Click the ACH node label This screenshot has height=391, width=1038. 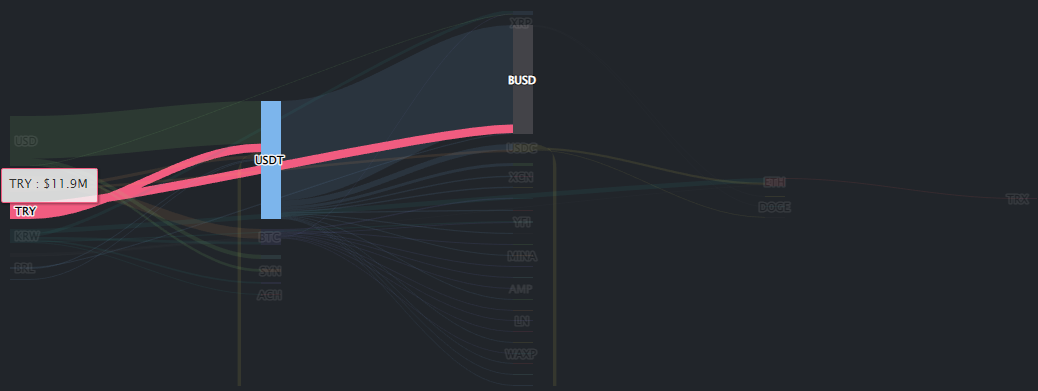[269, 295]
